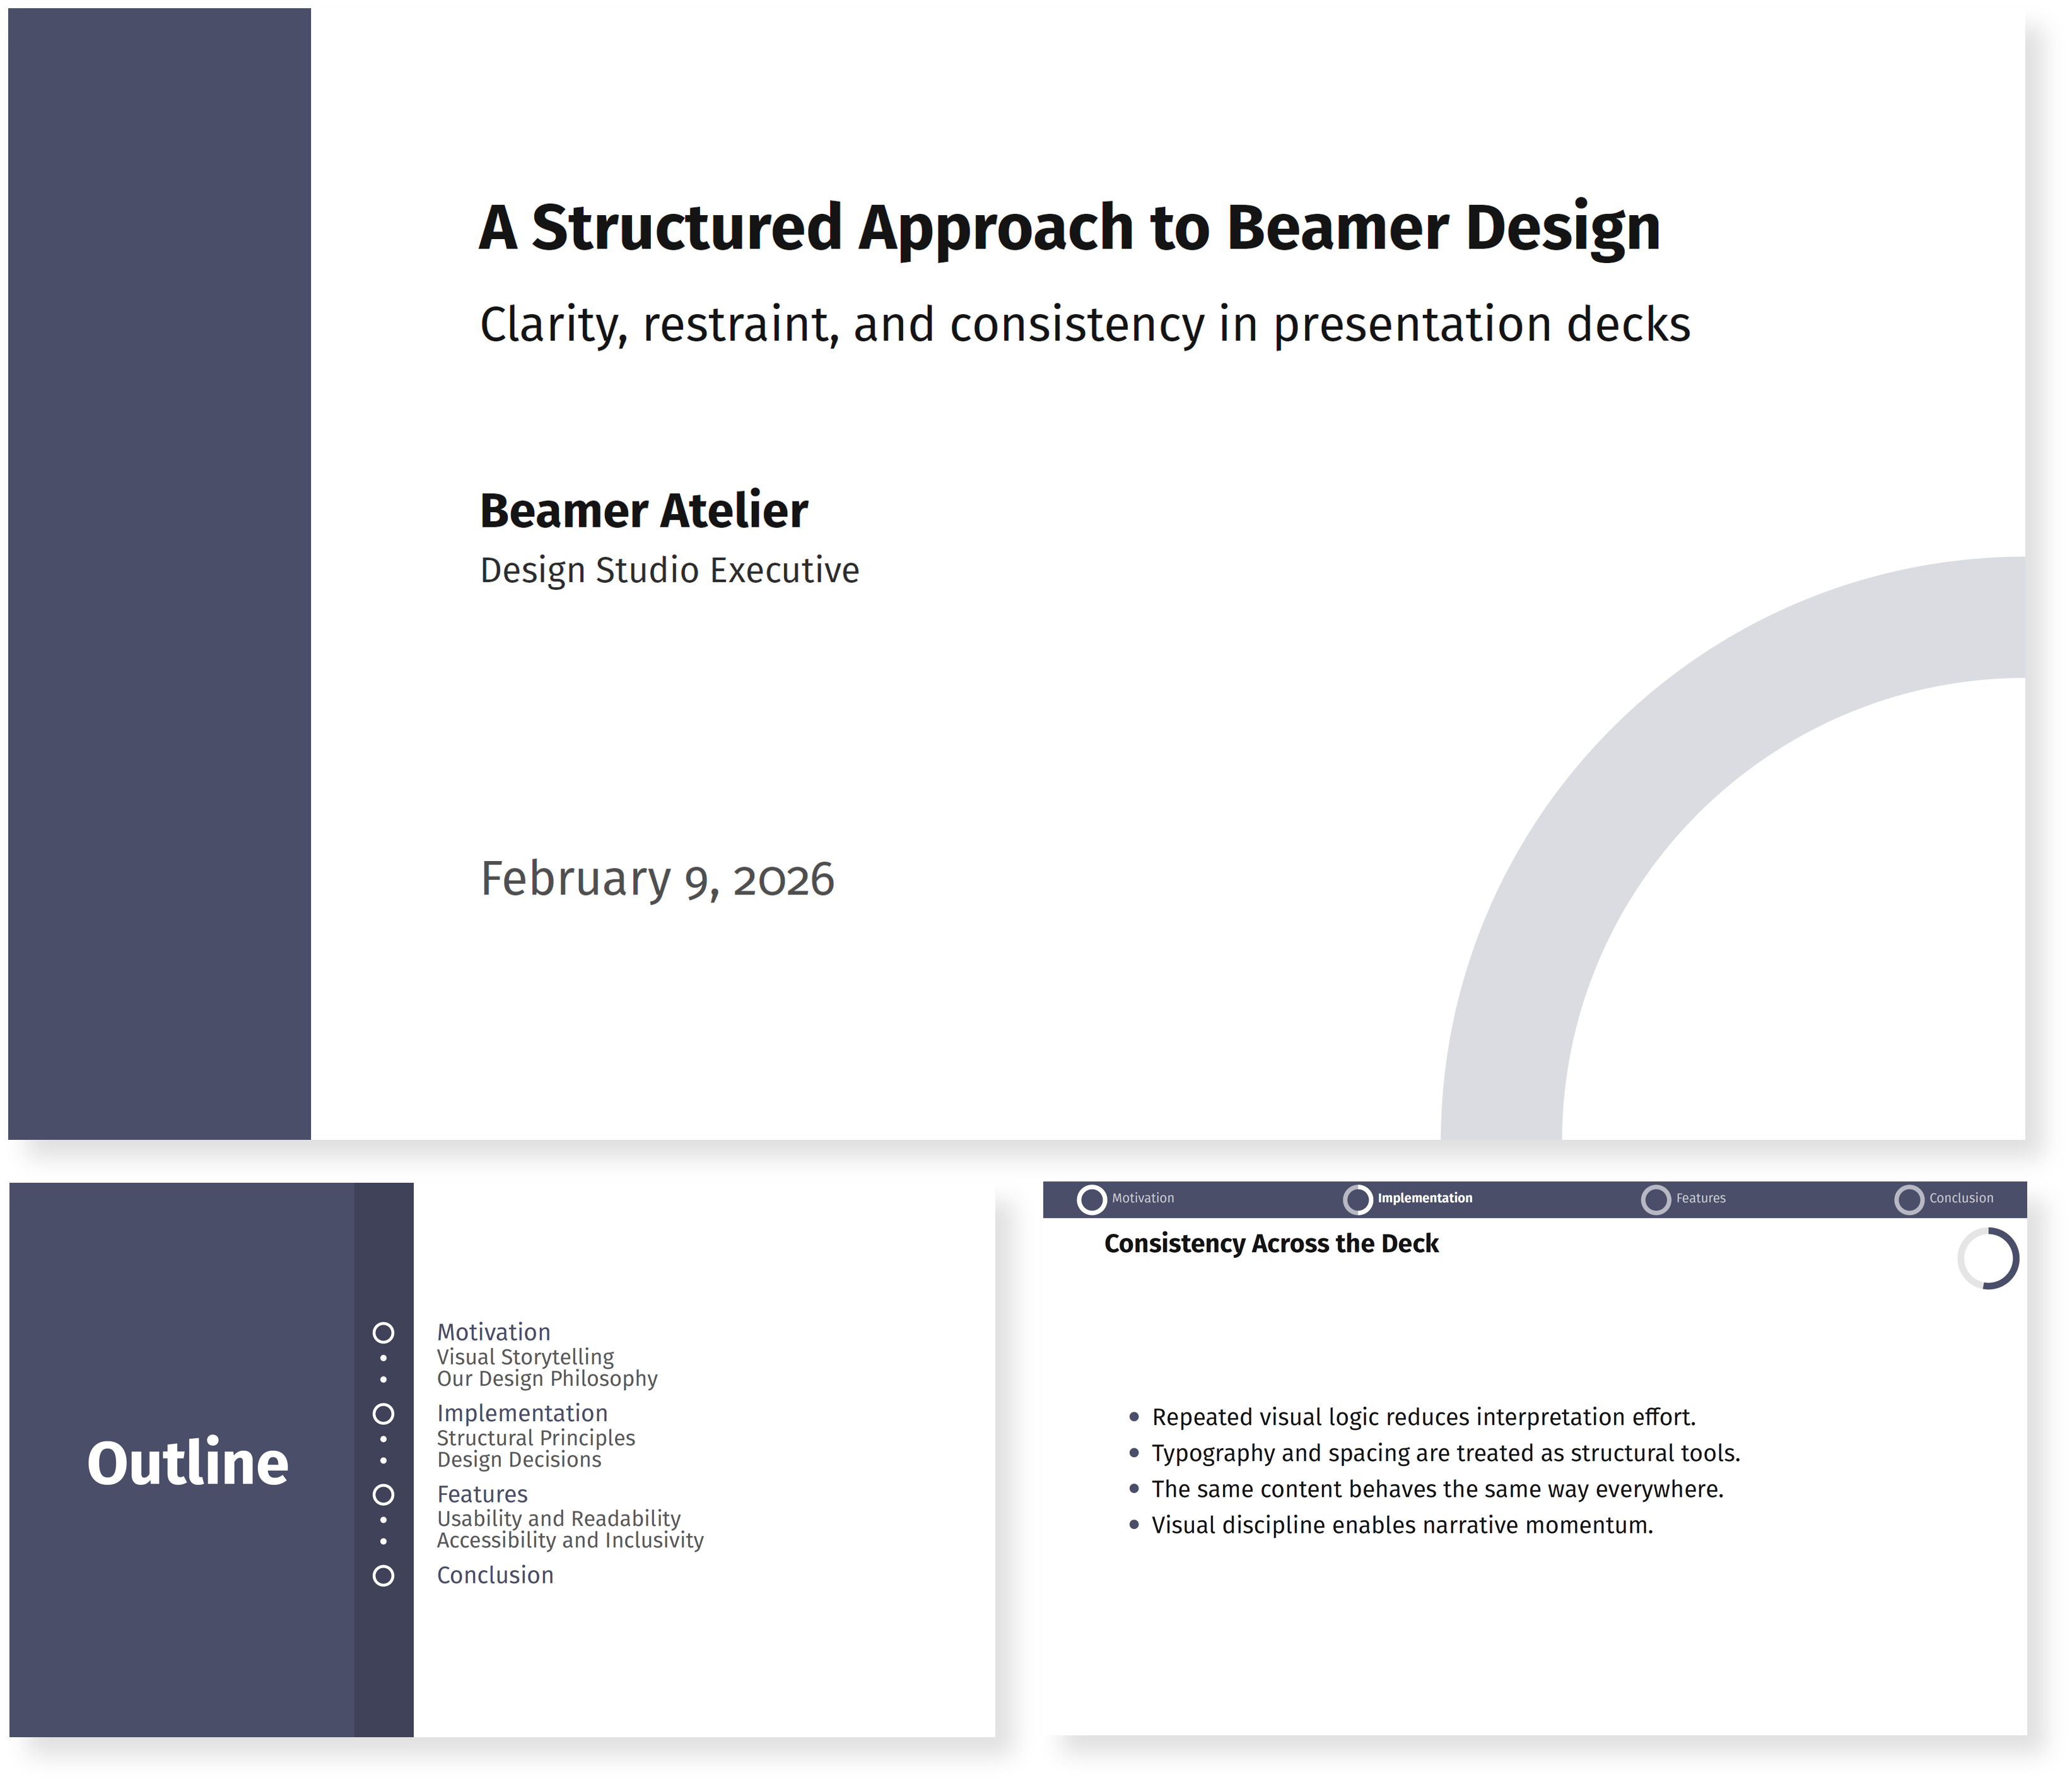Click outline circle marker next to Implementation
The image size is (2072, 1782).
coord(383,1413)
